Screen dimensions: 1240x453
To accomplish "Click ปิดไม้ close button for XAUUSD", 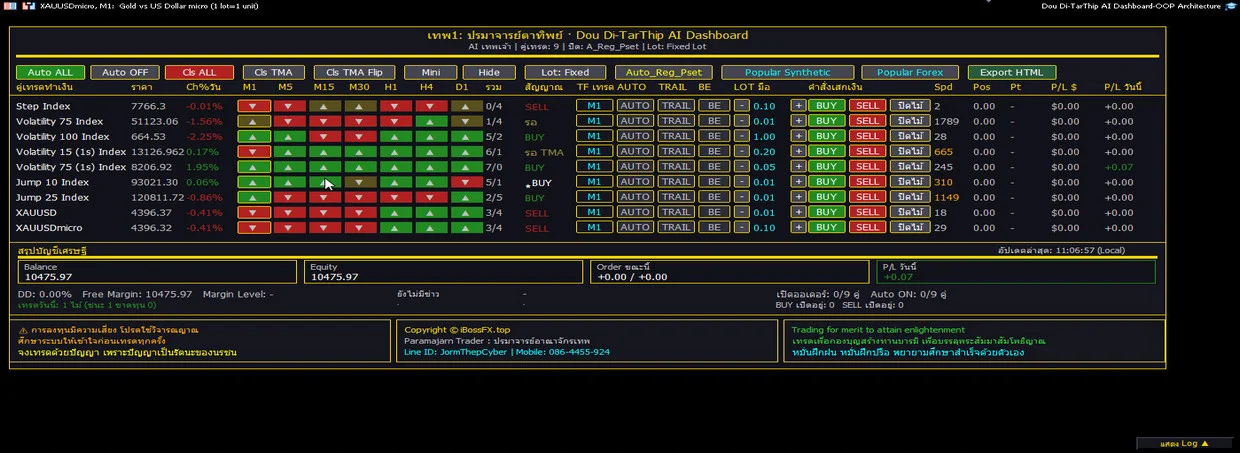I will 909,212.
